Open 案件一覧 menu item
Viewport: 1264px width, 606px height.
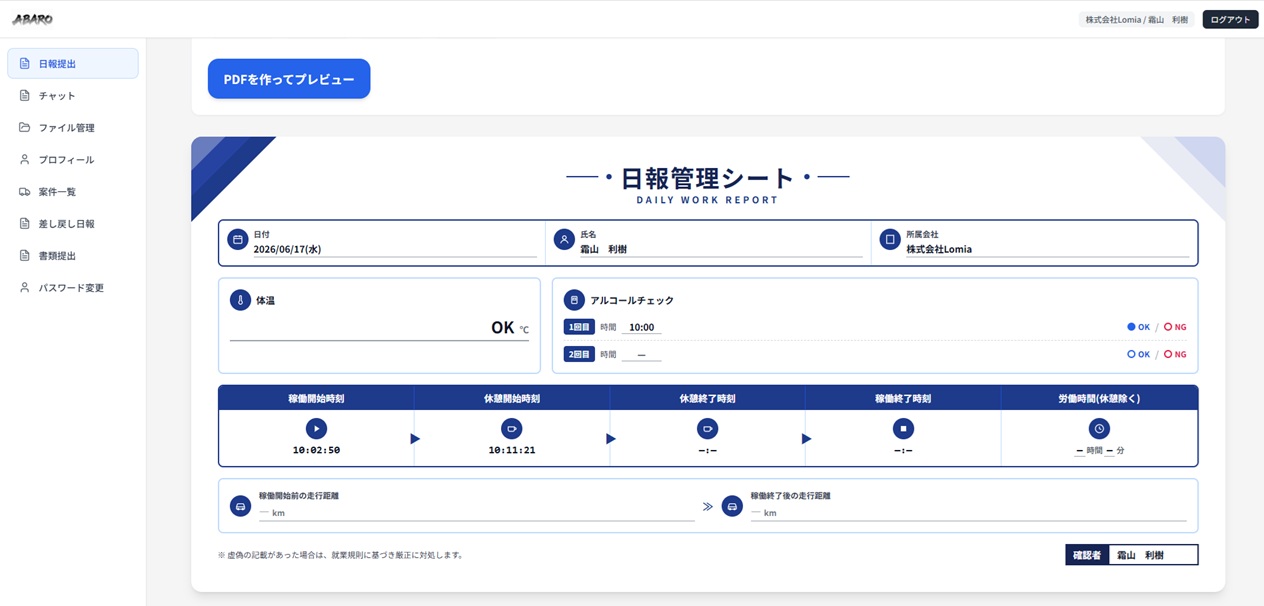coord(73,191)
